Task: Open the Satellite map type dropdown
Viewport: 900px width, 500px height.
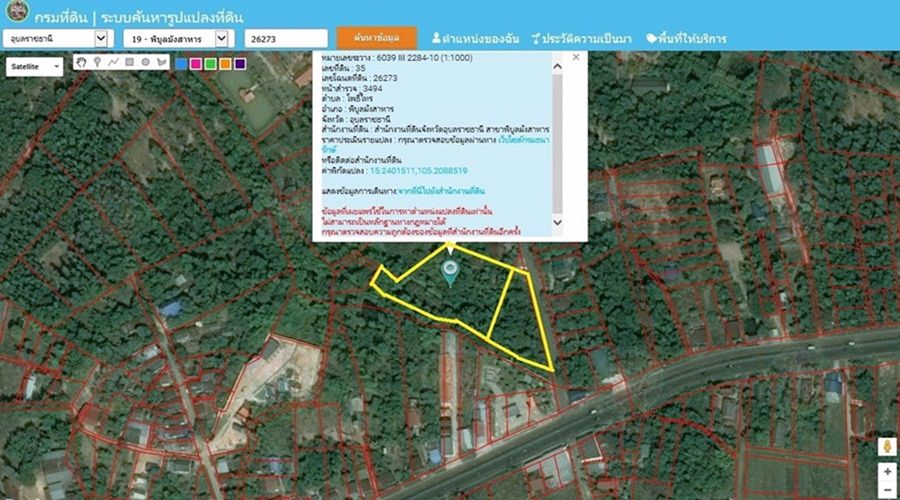Action: tap(34, 67)
